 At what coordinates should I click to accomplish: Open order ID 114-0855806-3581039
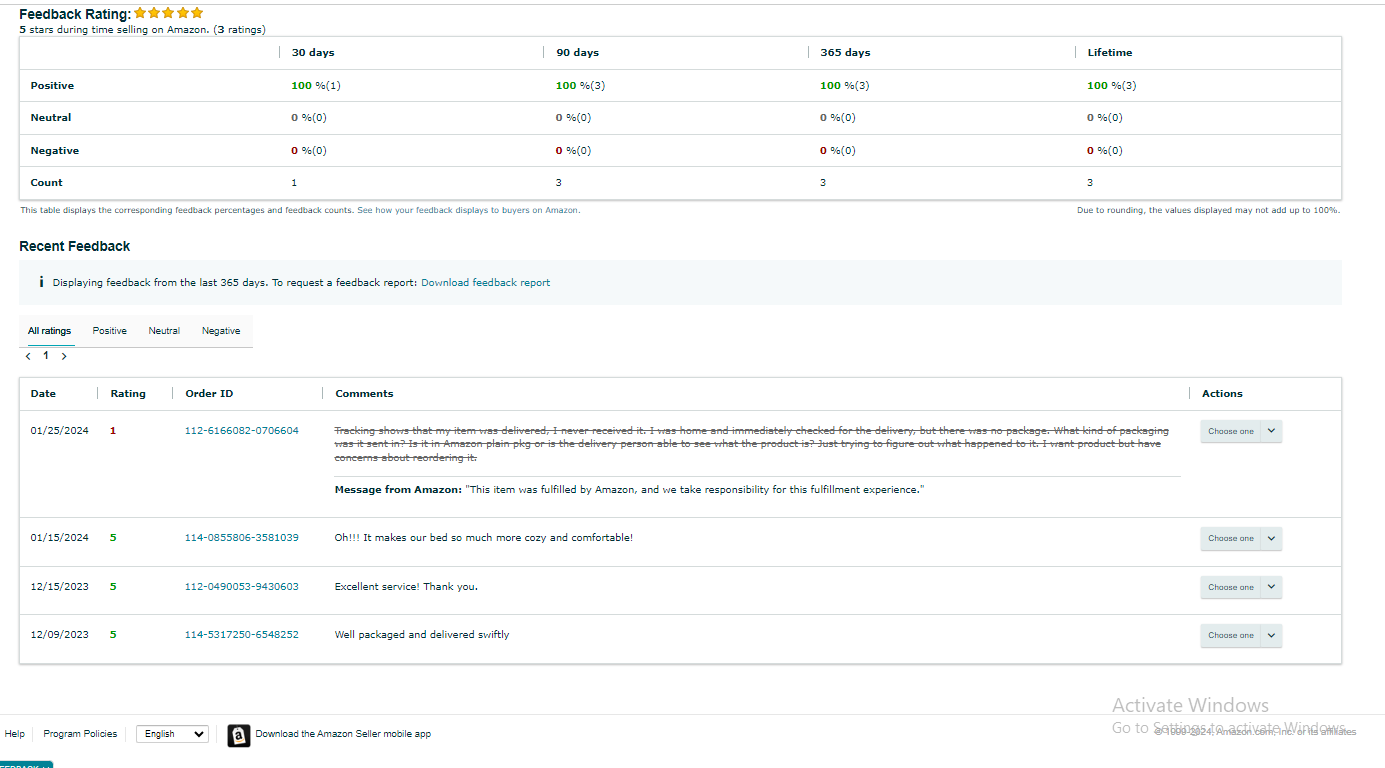(x=242, y=538)
